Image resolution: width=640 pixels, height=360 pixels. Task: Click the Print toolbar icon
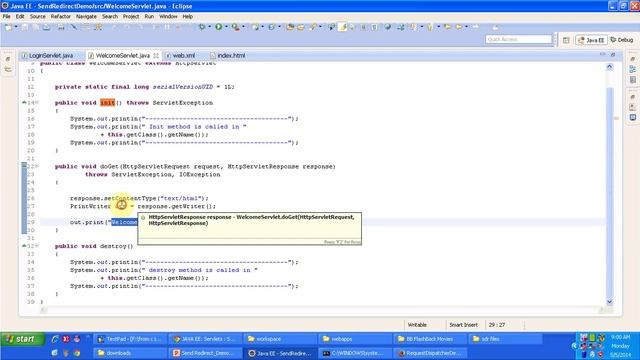click(x=61, y=27)
